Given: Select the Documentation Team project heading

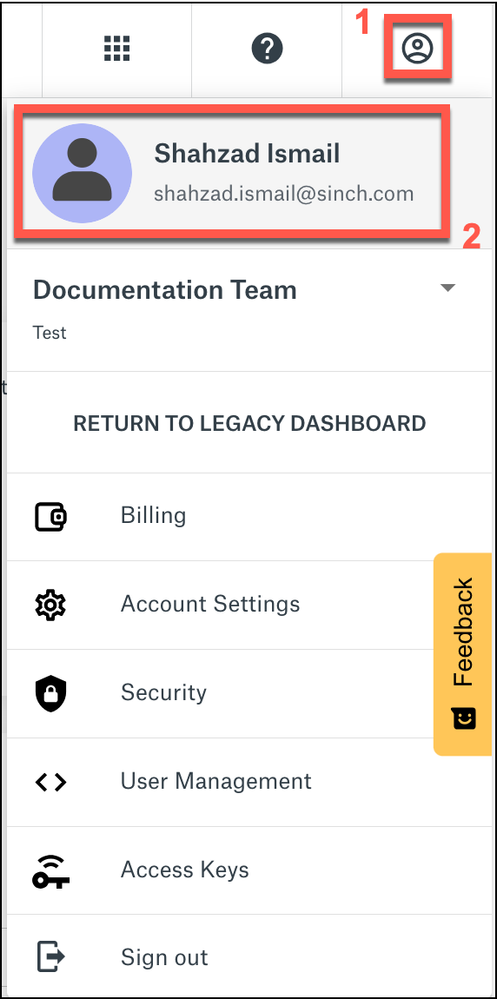Looking at the screenshot, I should pyautogui.click(x=165, y=290).
